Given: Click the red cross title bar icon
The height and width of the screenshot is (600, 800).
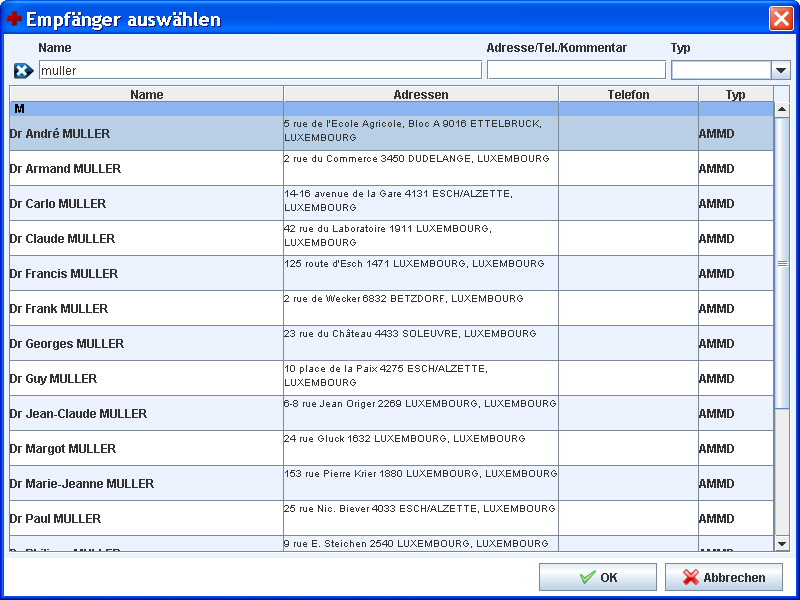Looking at the screenshot, I should point(13,19).
